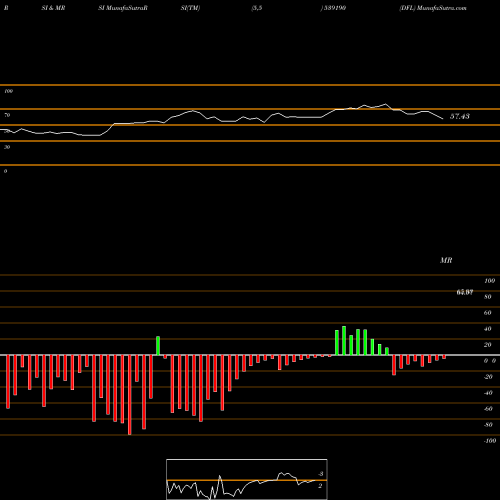
Task: Click the 64.97 value in the MR panel
Action: pos(465,292)
